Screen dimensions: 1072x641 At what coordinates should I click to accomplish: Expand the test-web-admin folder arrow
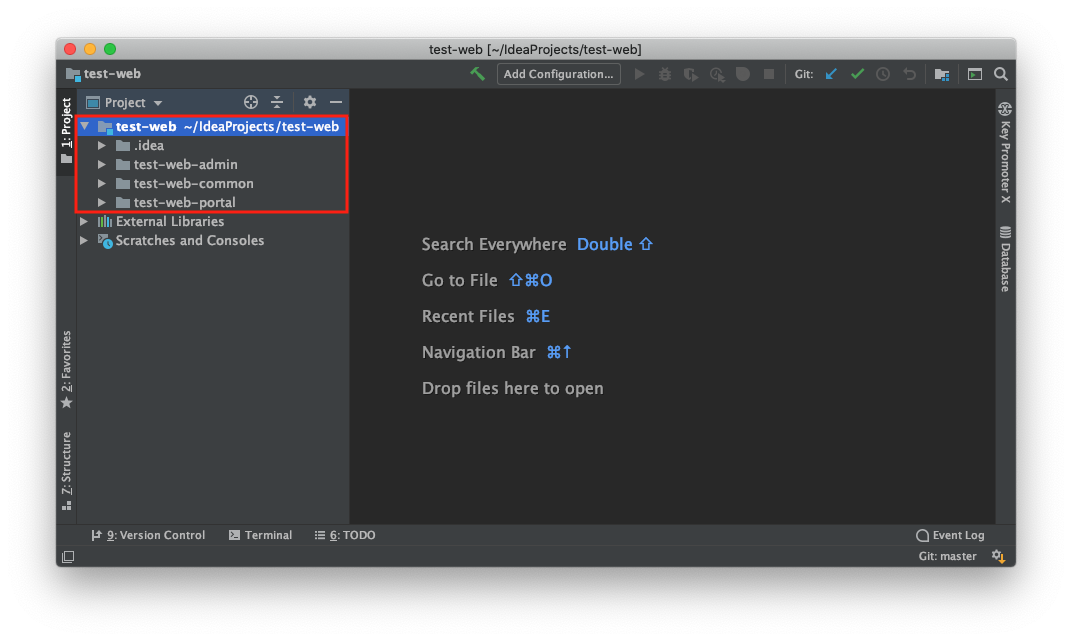pos(102,165)
